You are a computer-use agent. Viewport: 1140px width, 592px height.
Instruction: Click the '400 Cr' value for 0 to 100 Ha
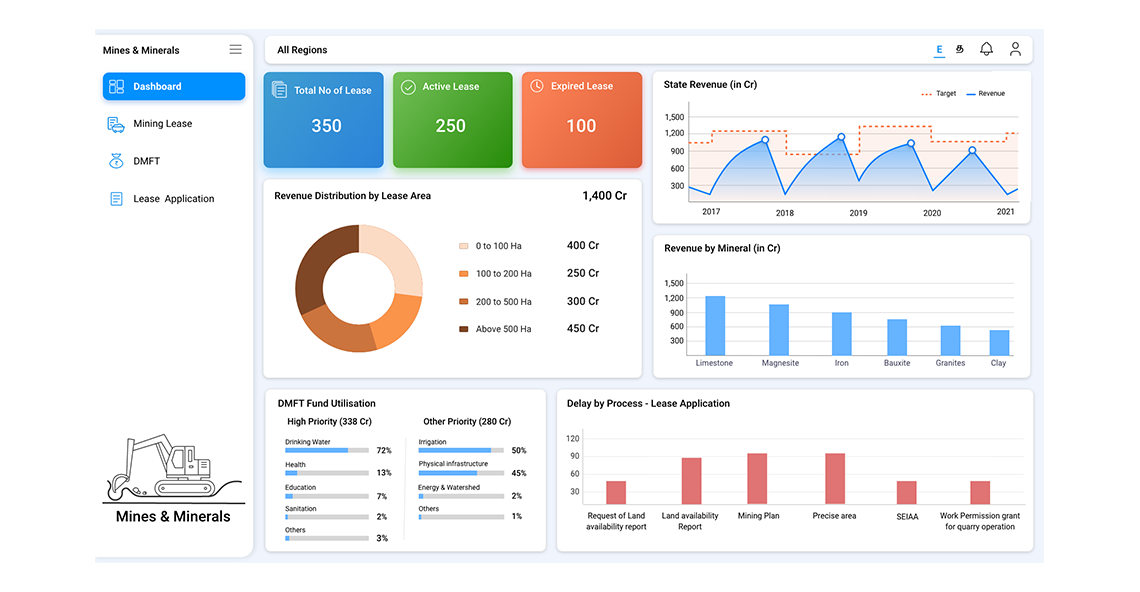click(x=583, y=246)
